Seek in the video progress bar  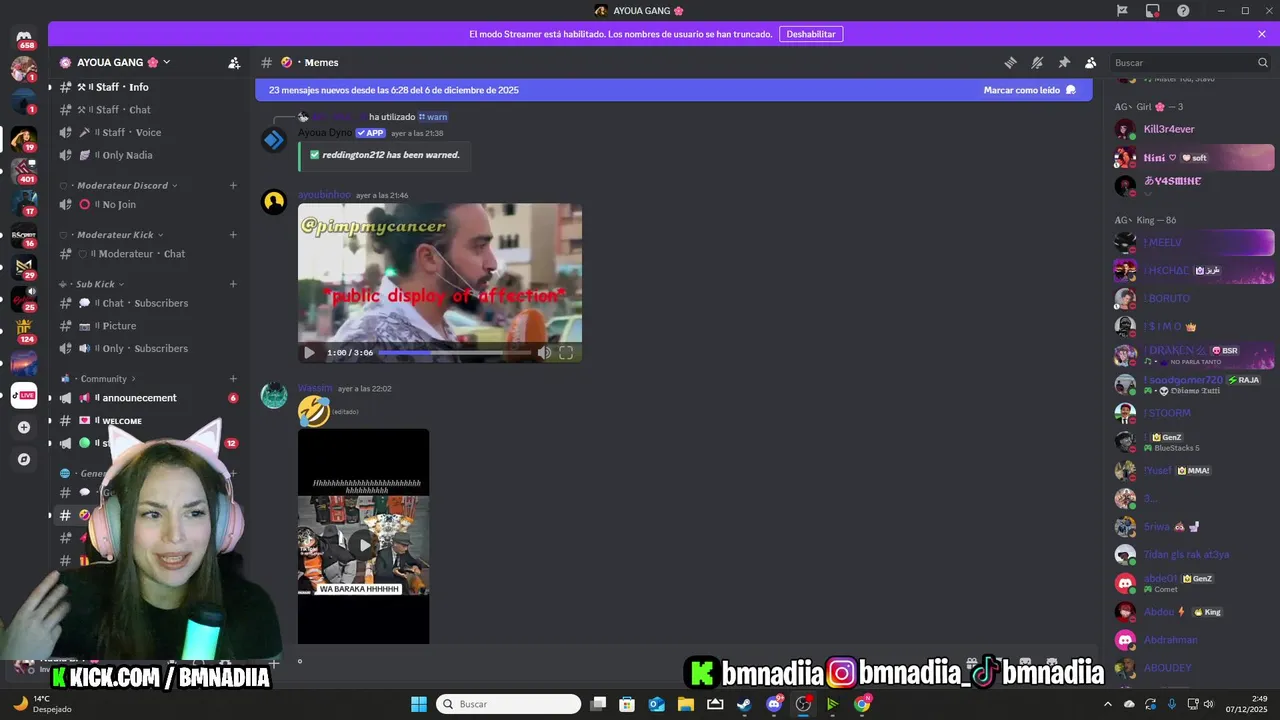pyautogui.click(x=455, y=353)
